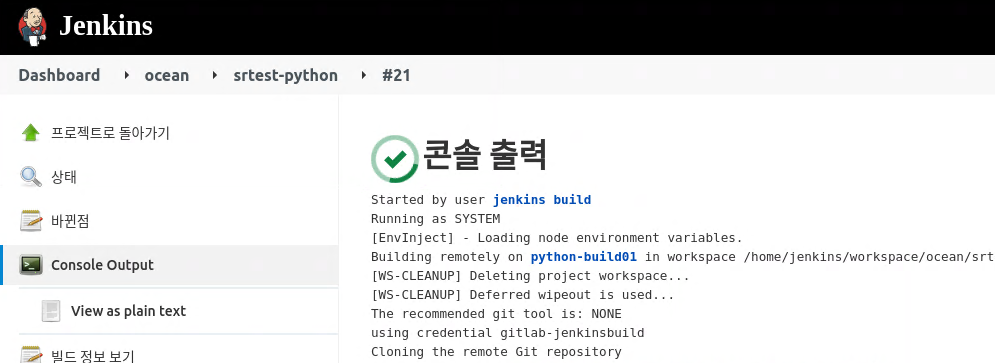Image resolution: width=995 pixels, height=363 pixels.
Task: Click 'using credential gitlab-jenkinsbuild' line
Action: (x=508, y=333)
